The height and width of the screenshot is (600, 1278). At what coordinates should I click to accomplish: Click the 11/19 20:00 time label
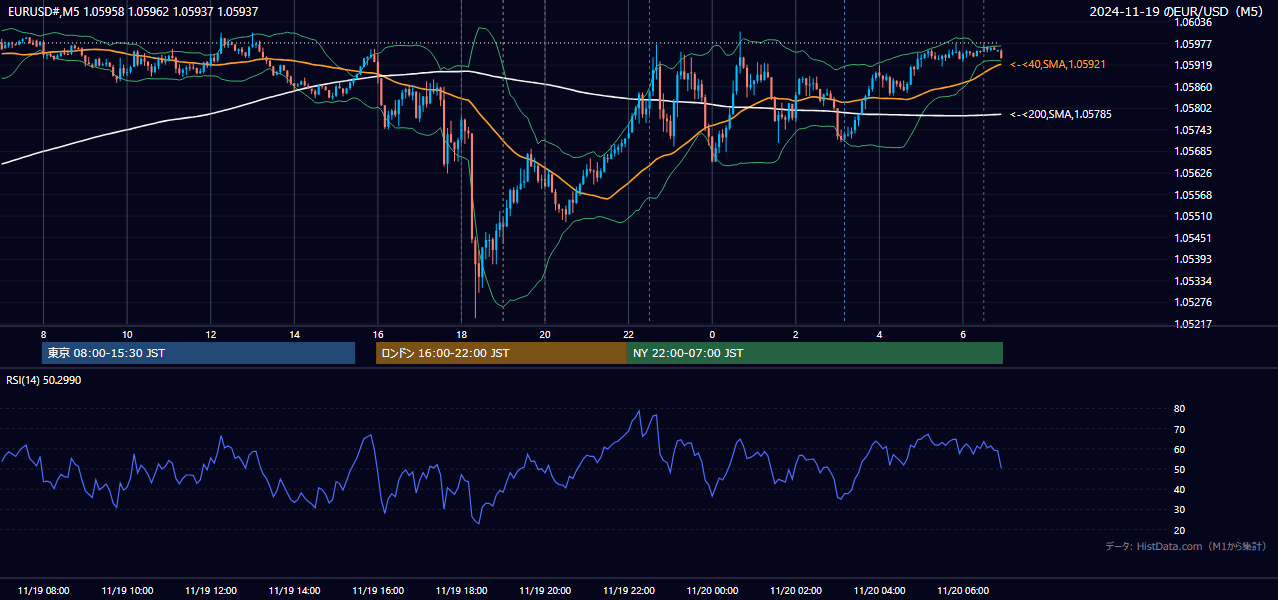coord(545,591)
